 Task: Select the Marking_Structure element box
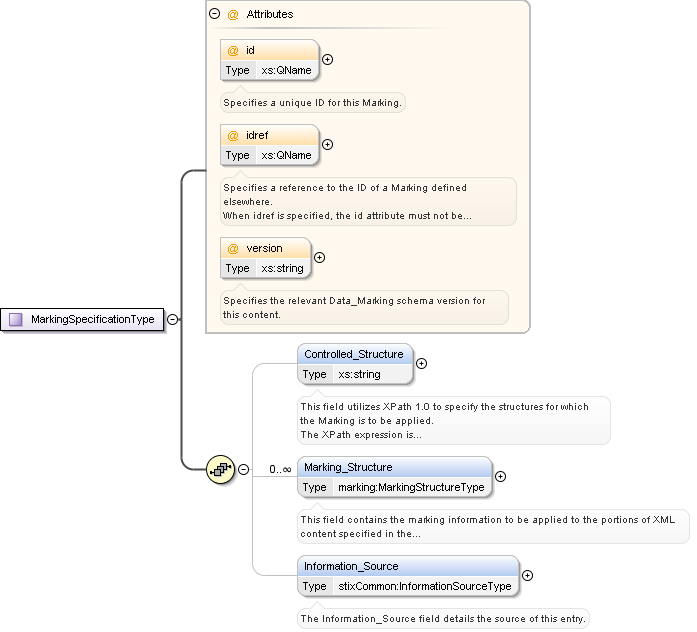click(348, 467)
